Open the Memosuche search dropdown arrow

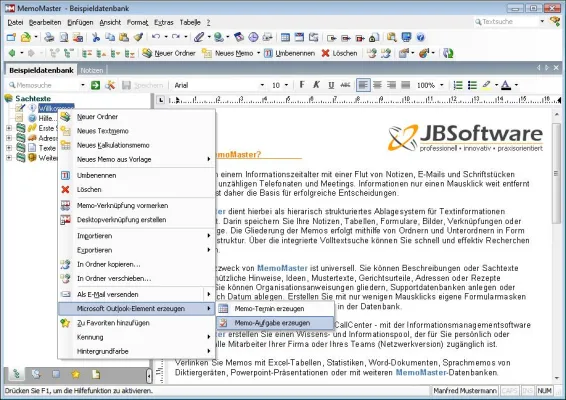click(x=83, y=85)
